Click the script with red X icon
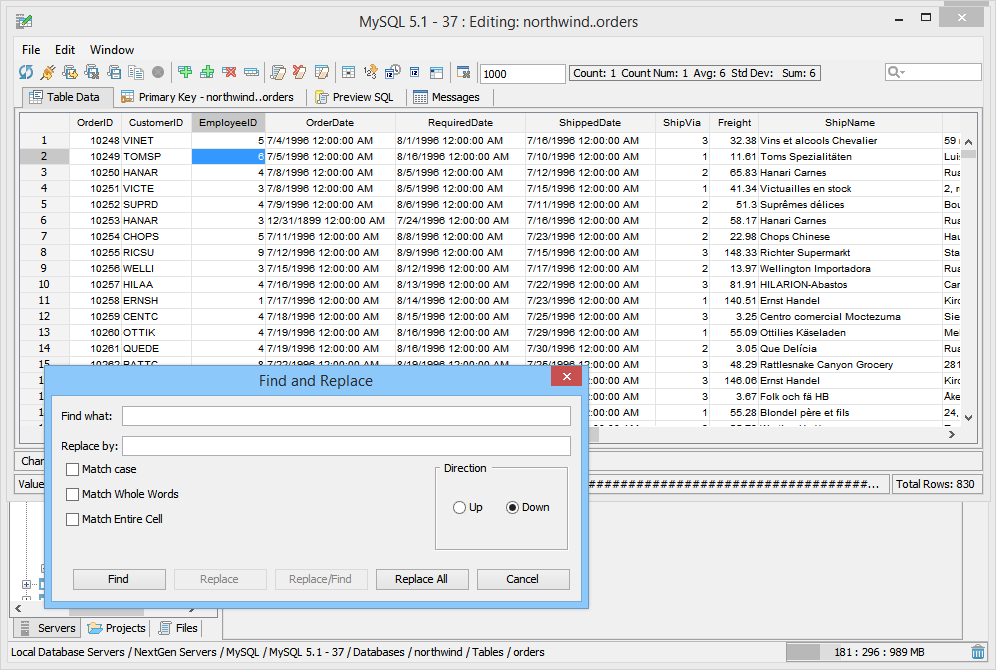Screen dimensions: 996x670 300,72
